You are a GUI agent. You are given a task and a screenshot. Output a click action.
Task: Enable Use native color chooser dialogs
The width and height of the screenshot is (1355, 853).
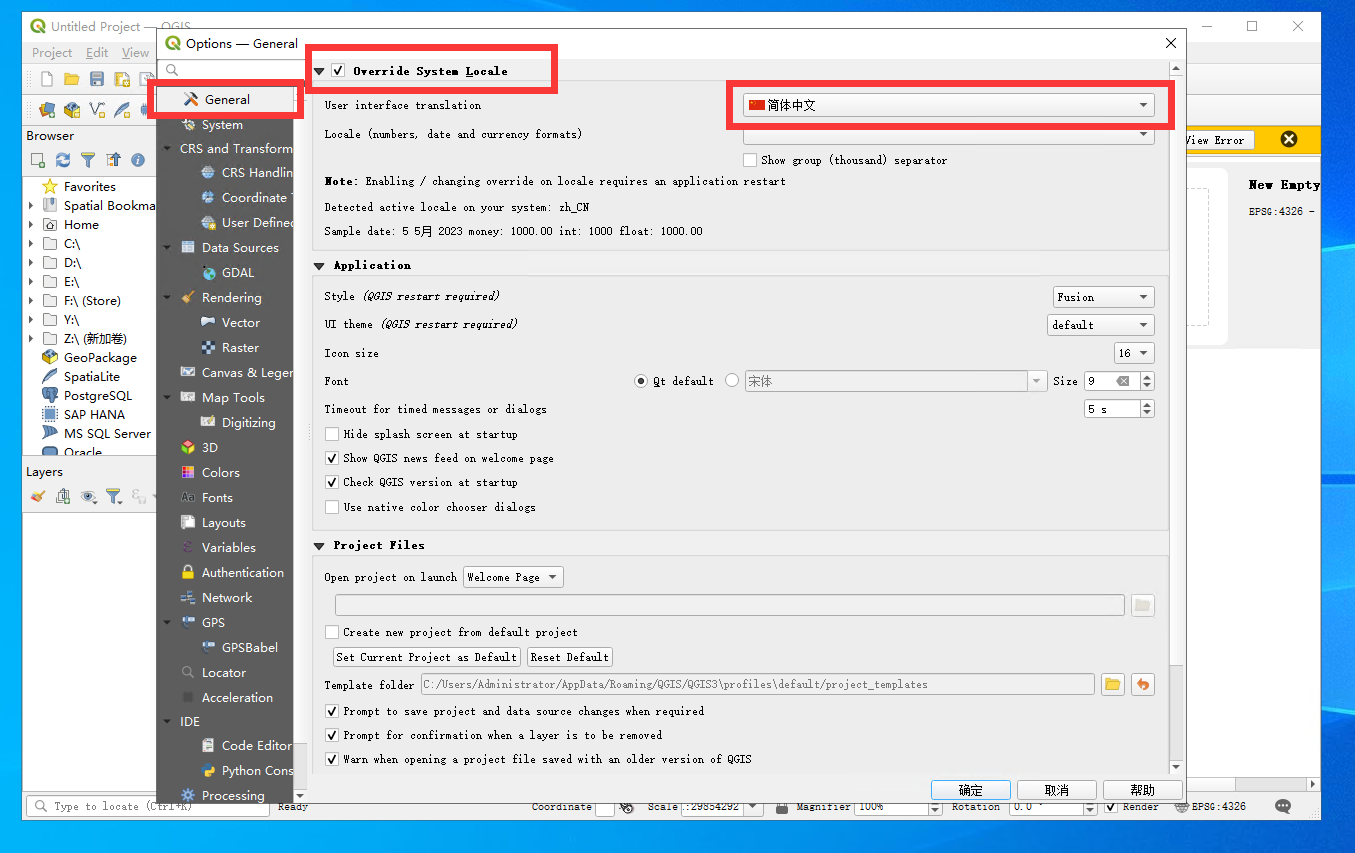pos(332,507)
